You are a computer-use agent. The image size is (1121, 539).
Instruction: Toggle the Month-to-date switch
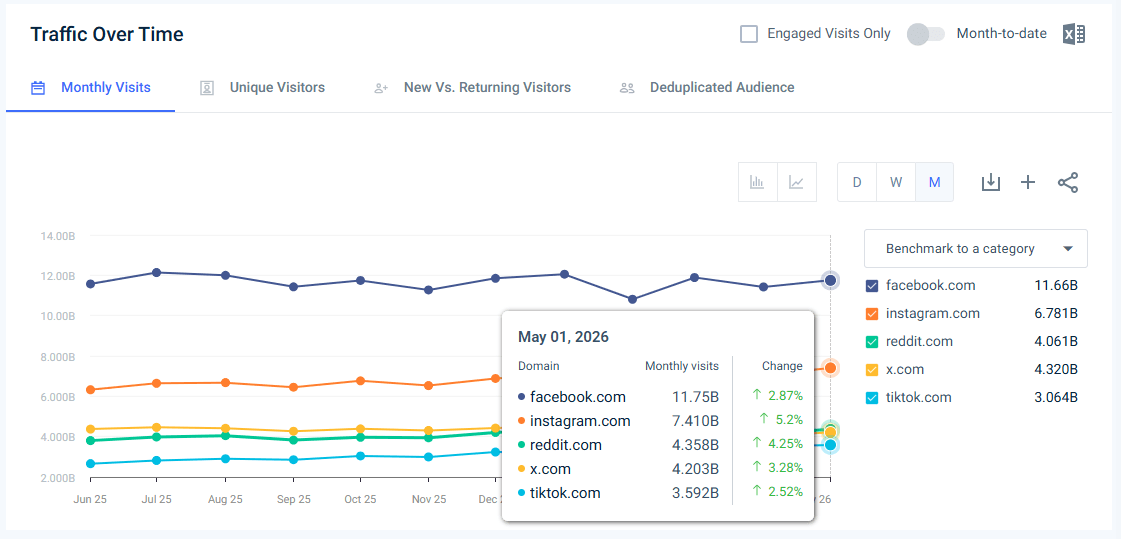[x=925, y=34]
